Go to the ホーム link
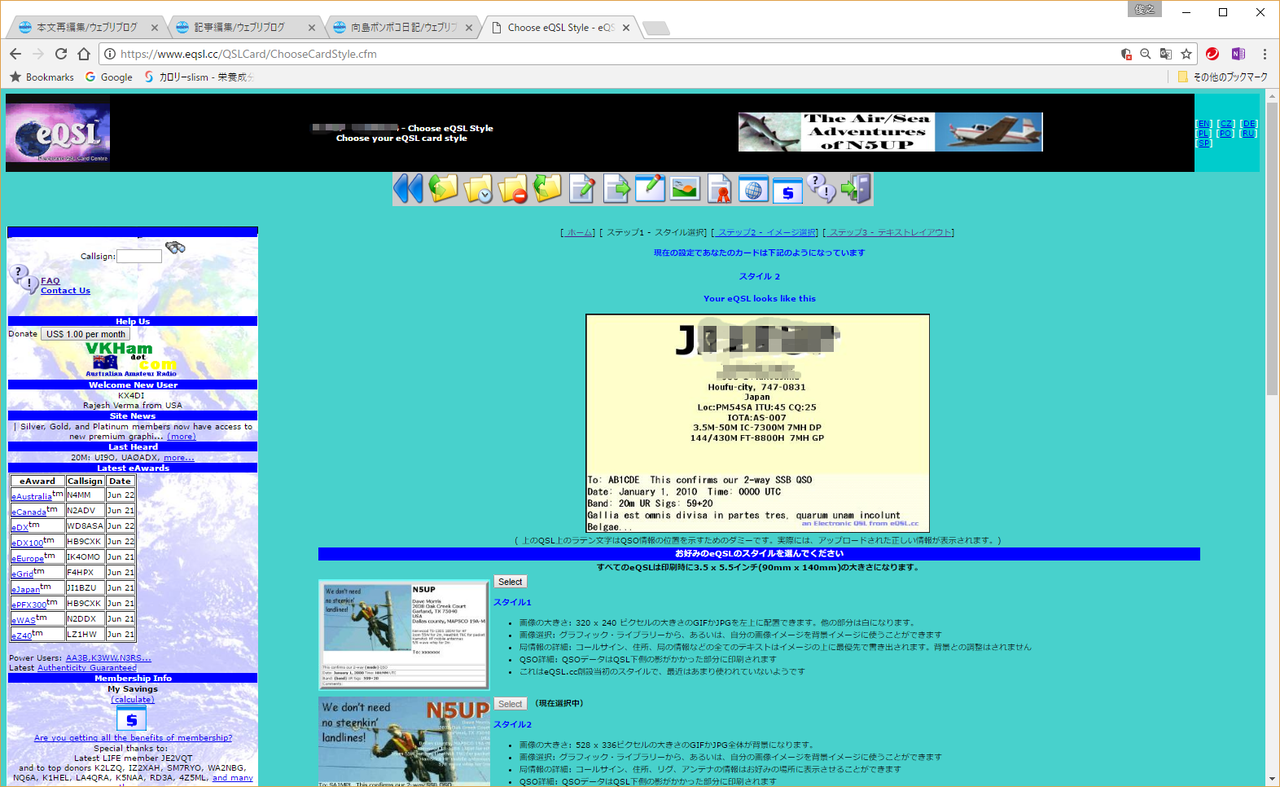The height and width of the screenshot is (787, 1280). point(578,232)
